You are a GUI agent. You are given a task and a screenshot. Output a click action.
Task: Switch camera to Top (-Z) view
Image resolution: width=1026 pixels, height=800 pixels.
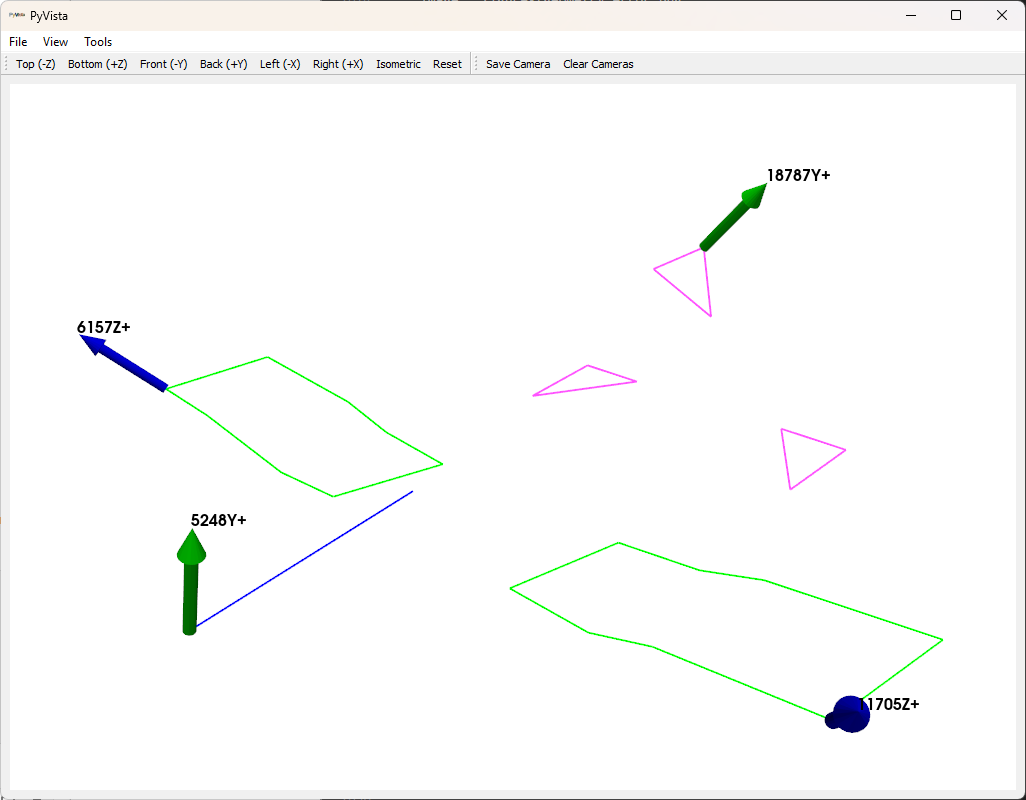(35, 63)
